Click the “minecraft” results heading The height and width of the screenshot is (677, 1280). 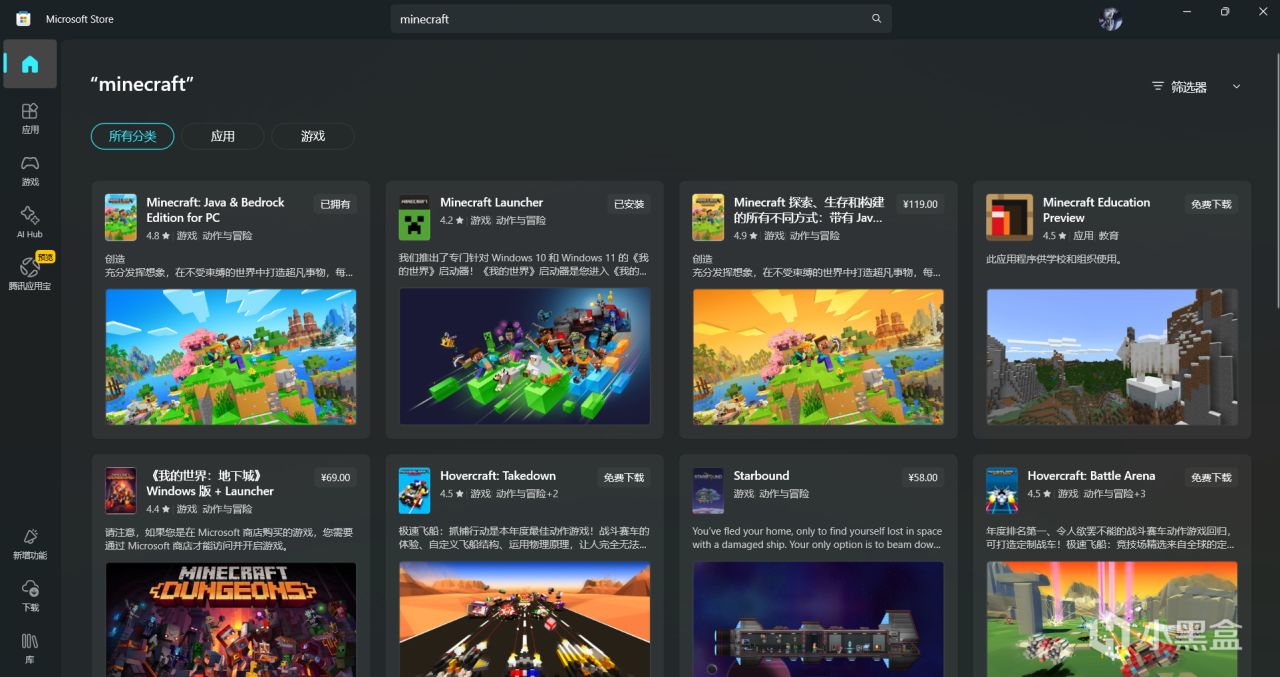point(141,85)
